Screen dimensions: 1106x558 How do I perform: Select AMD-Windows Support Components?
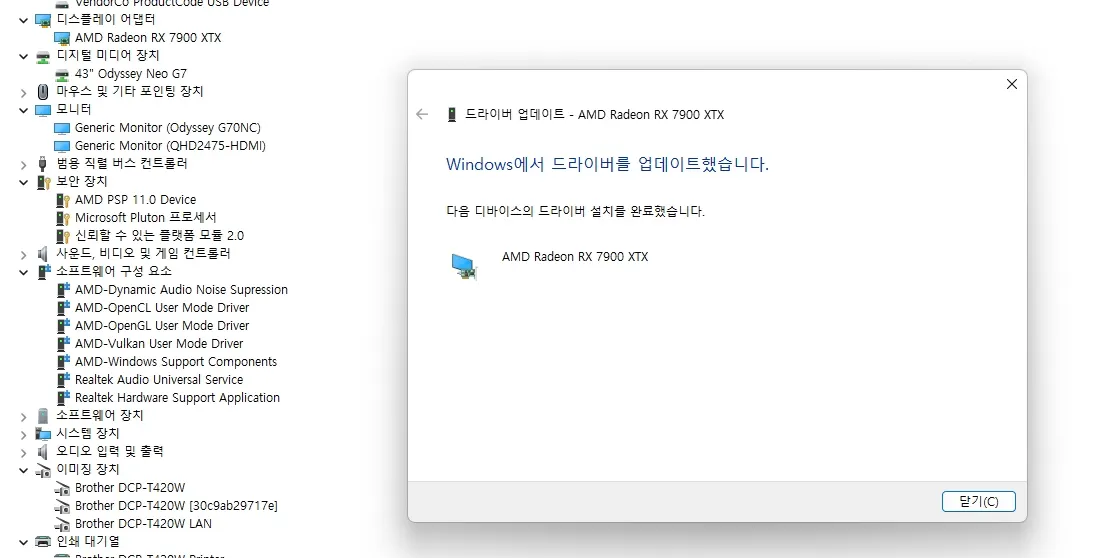tap(176, 362)
